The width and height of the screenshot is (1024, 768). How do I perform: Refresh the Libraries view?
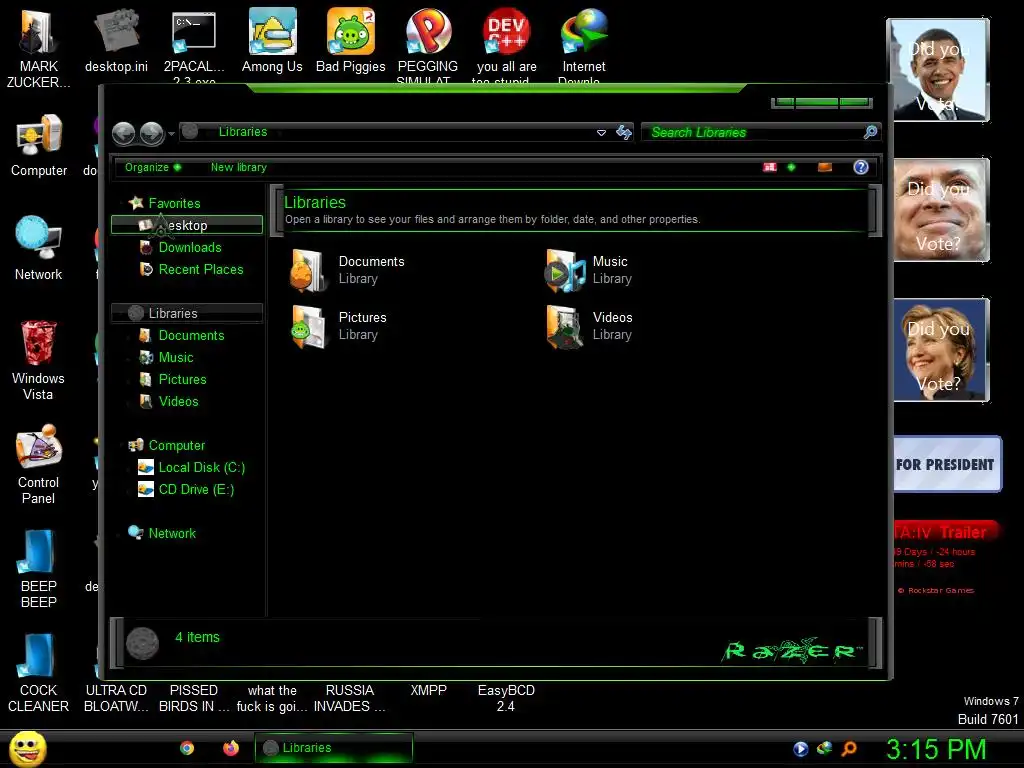coord(624,133)
